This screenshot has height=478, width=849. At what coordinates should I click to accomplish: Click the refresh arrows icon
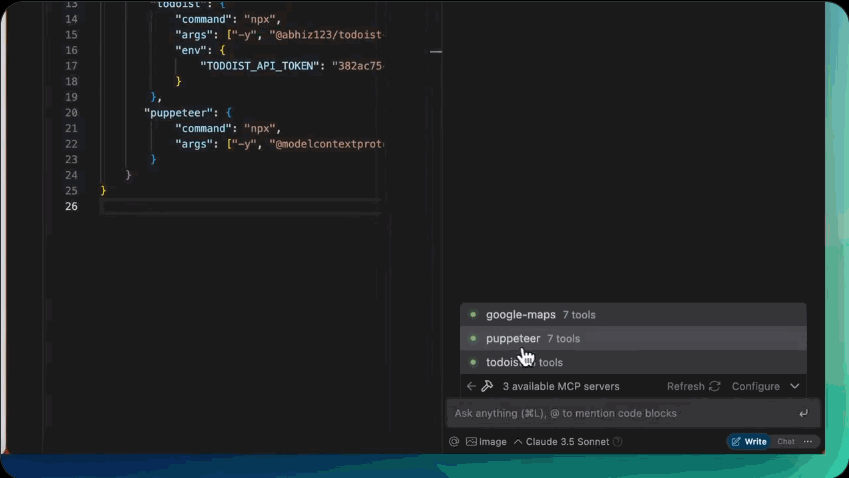point(714,386)
